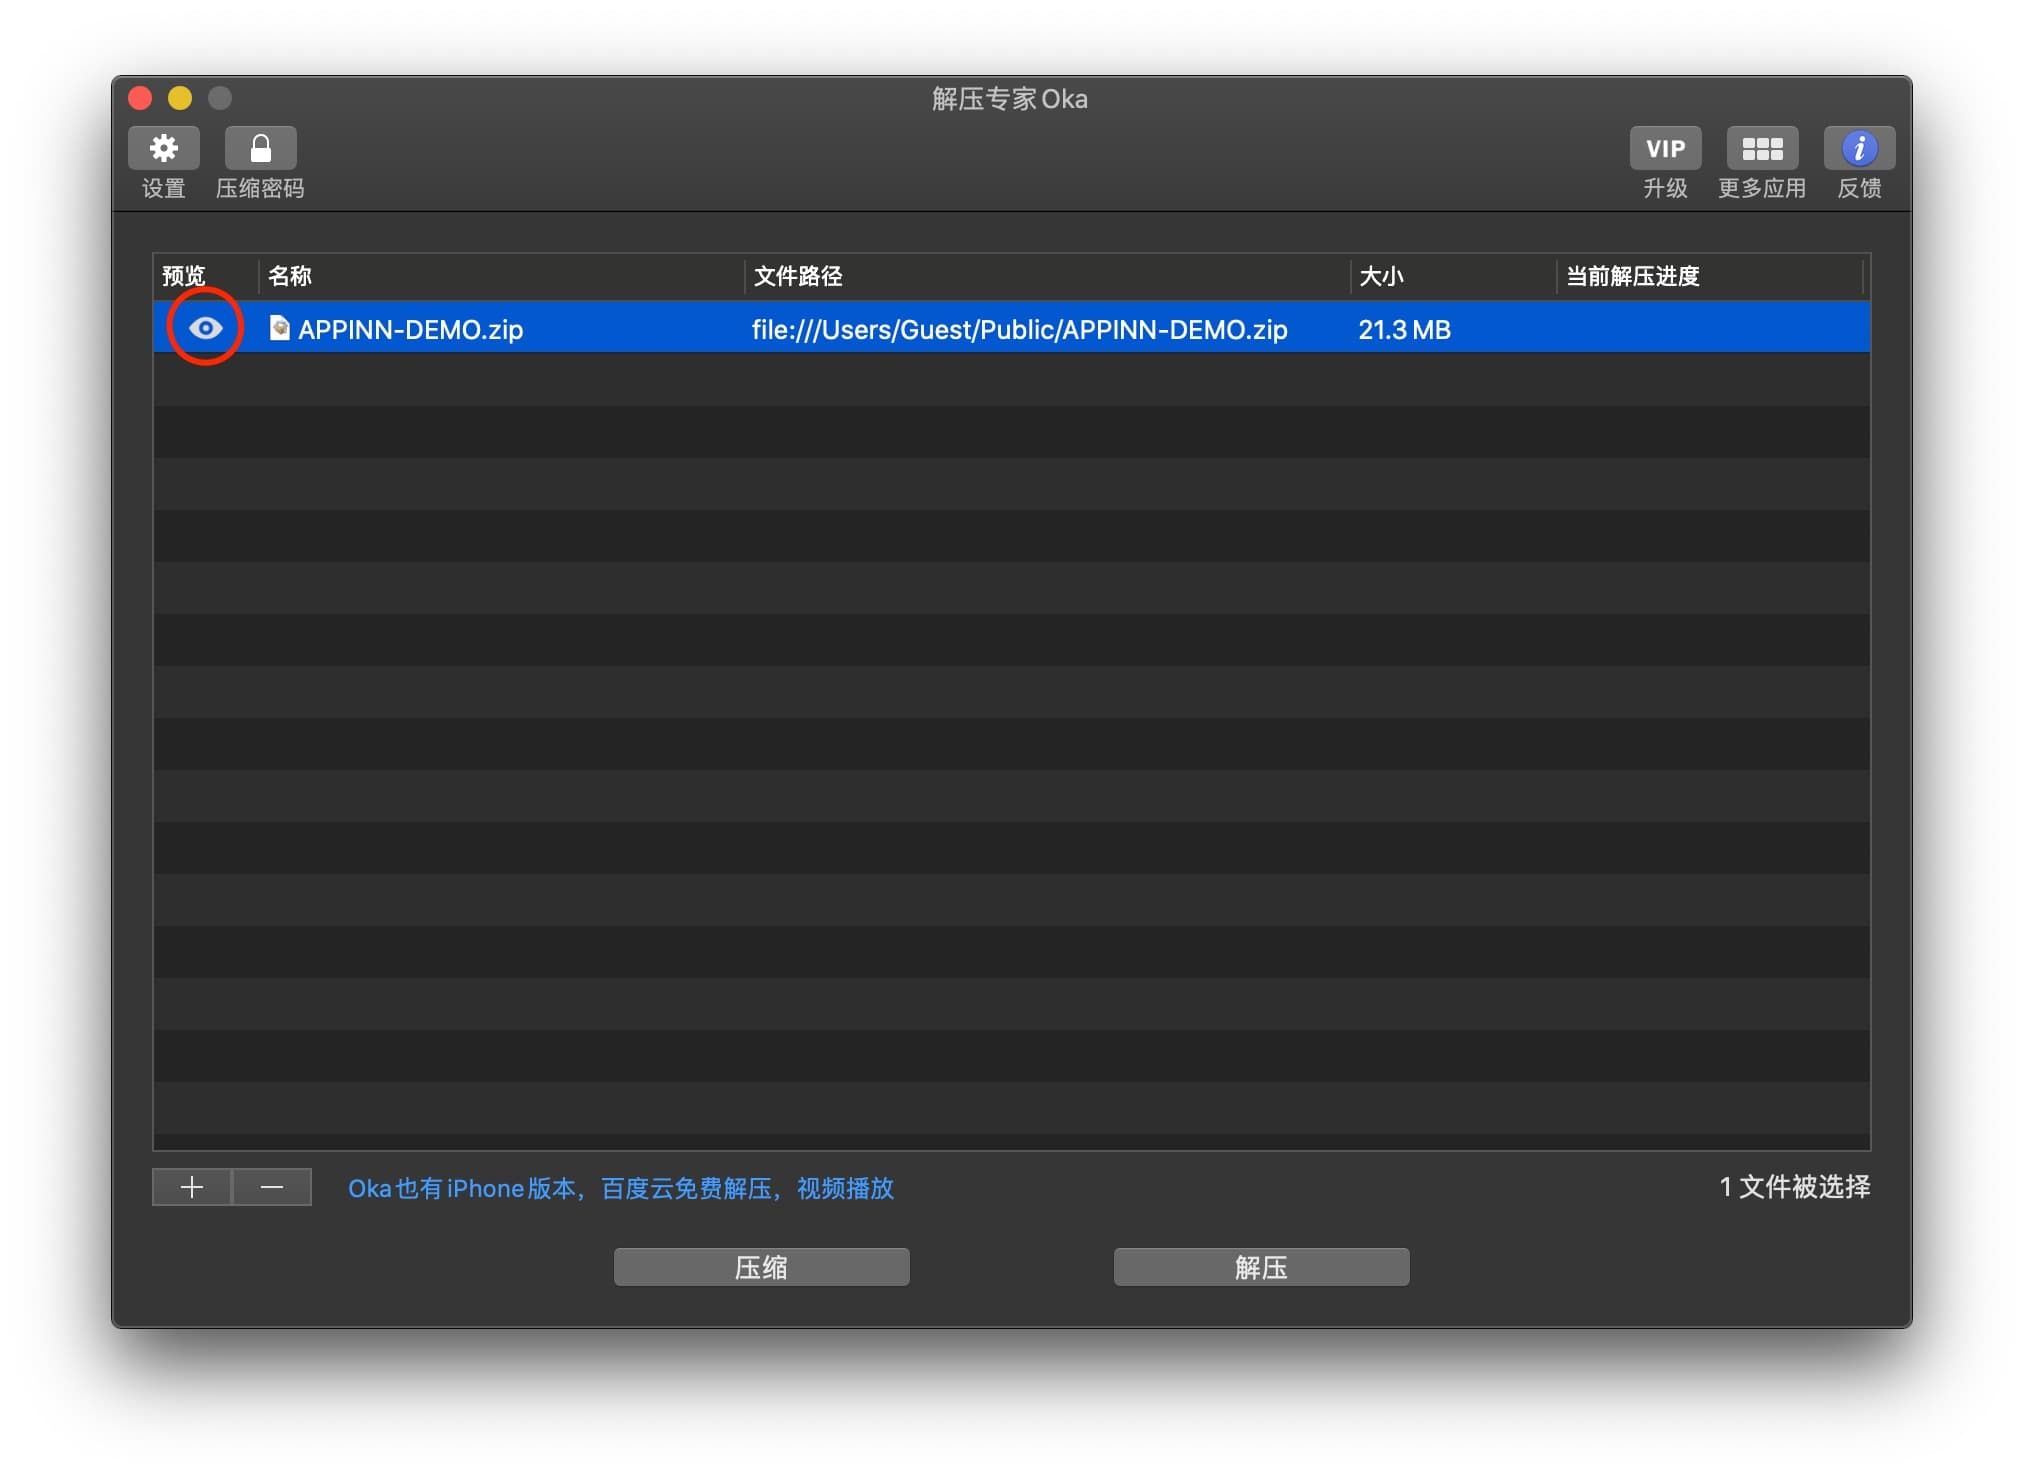
Task: Sort by the 名称 column header
Action: (x=502, y=276)
